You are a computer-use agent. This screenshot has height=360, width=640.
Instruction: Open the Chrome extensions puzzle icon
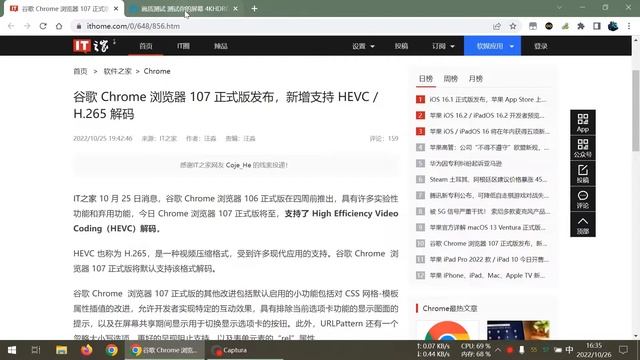[x=581, y=26]
